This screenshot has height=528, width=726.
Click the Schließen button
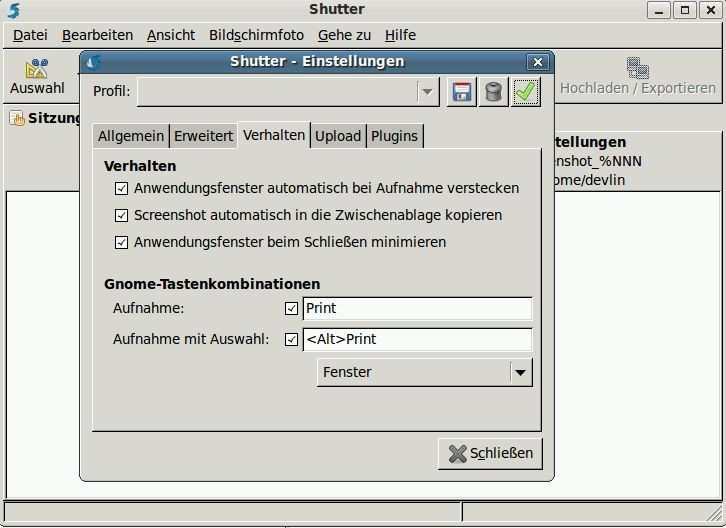(x=490, y=453)
